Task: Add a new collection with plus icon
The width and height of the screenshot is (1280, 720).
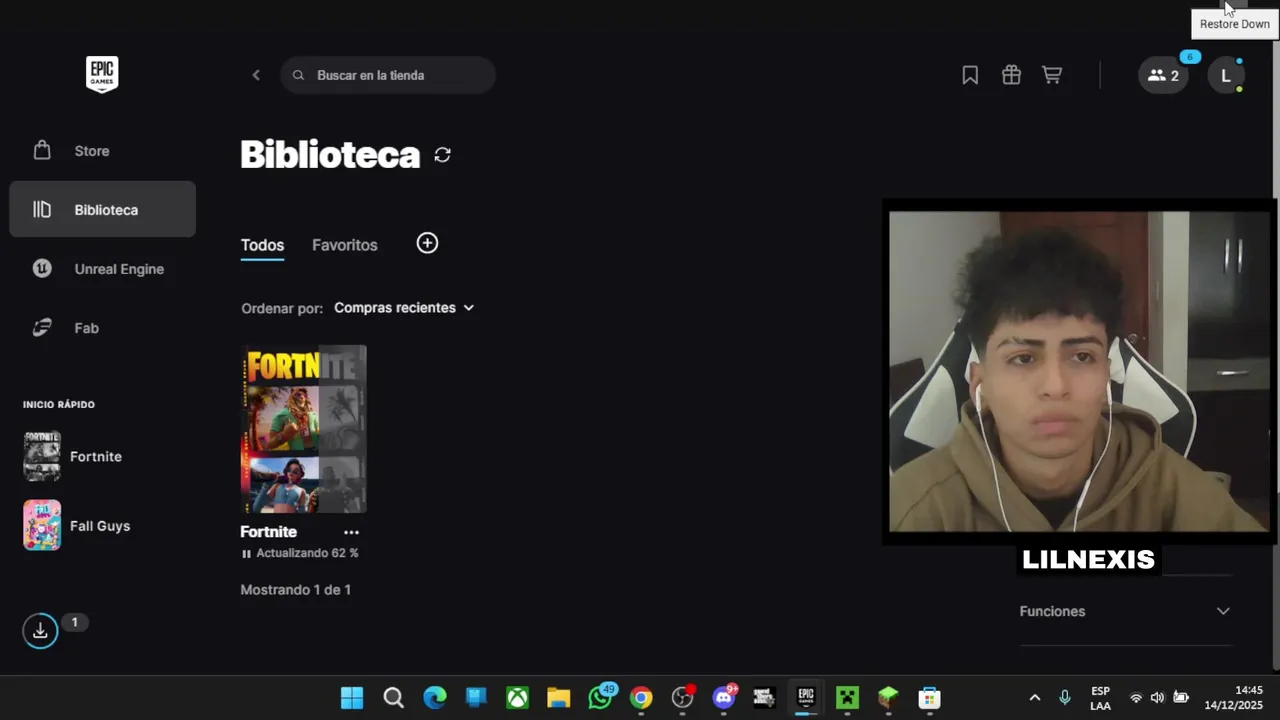Action: [x=427, y=243]
